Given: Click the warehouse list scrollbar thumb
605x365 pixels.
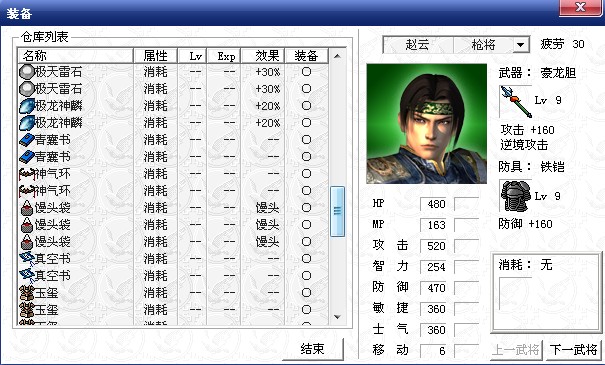Looking at the screenshot, I should (x=337, y=211).
